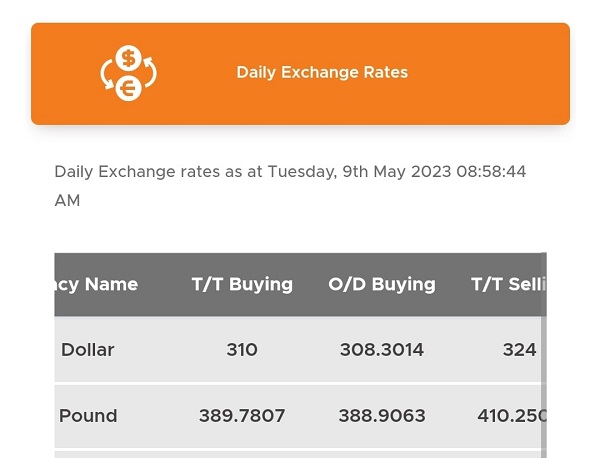600x458 pixels.
Task: Click the Daily Exchange Rates banner title
Action: [322, 72]
